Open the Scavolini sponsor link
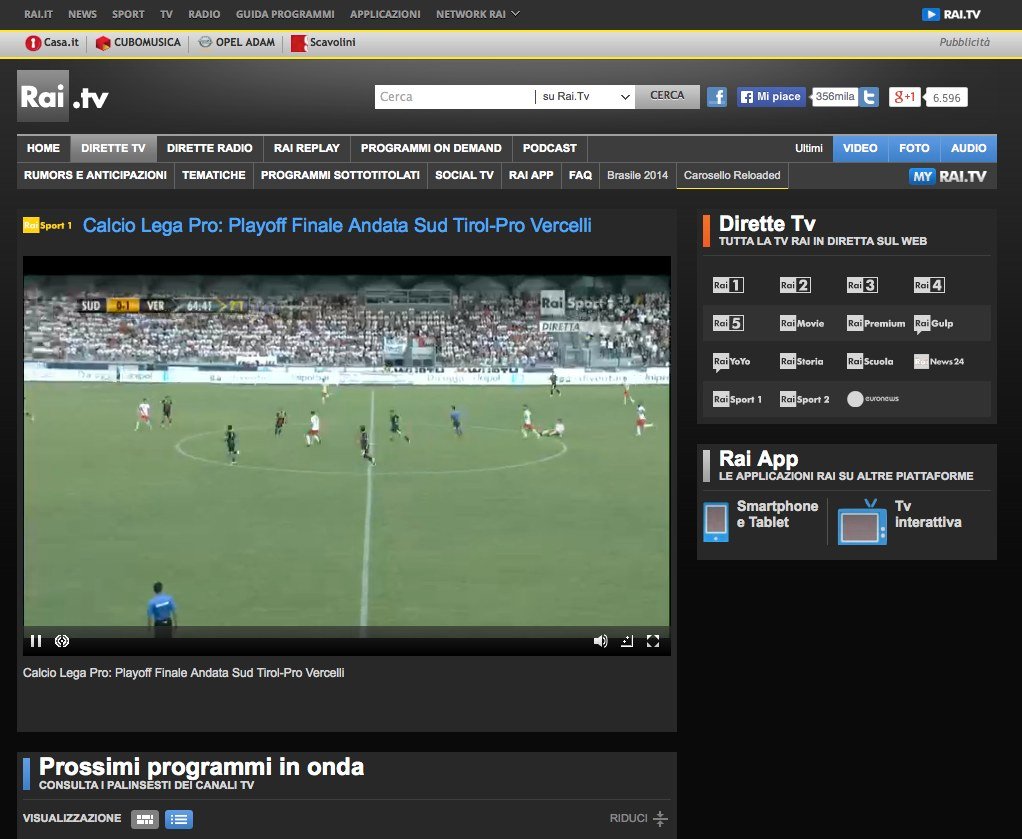 pos(323,42)
